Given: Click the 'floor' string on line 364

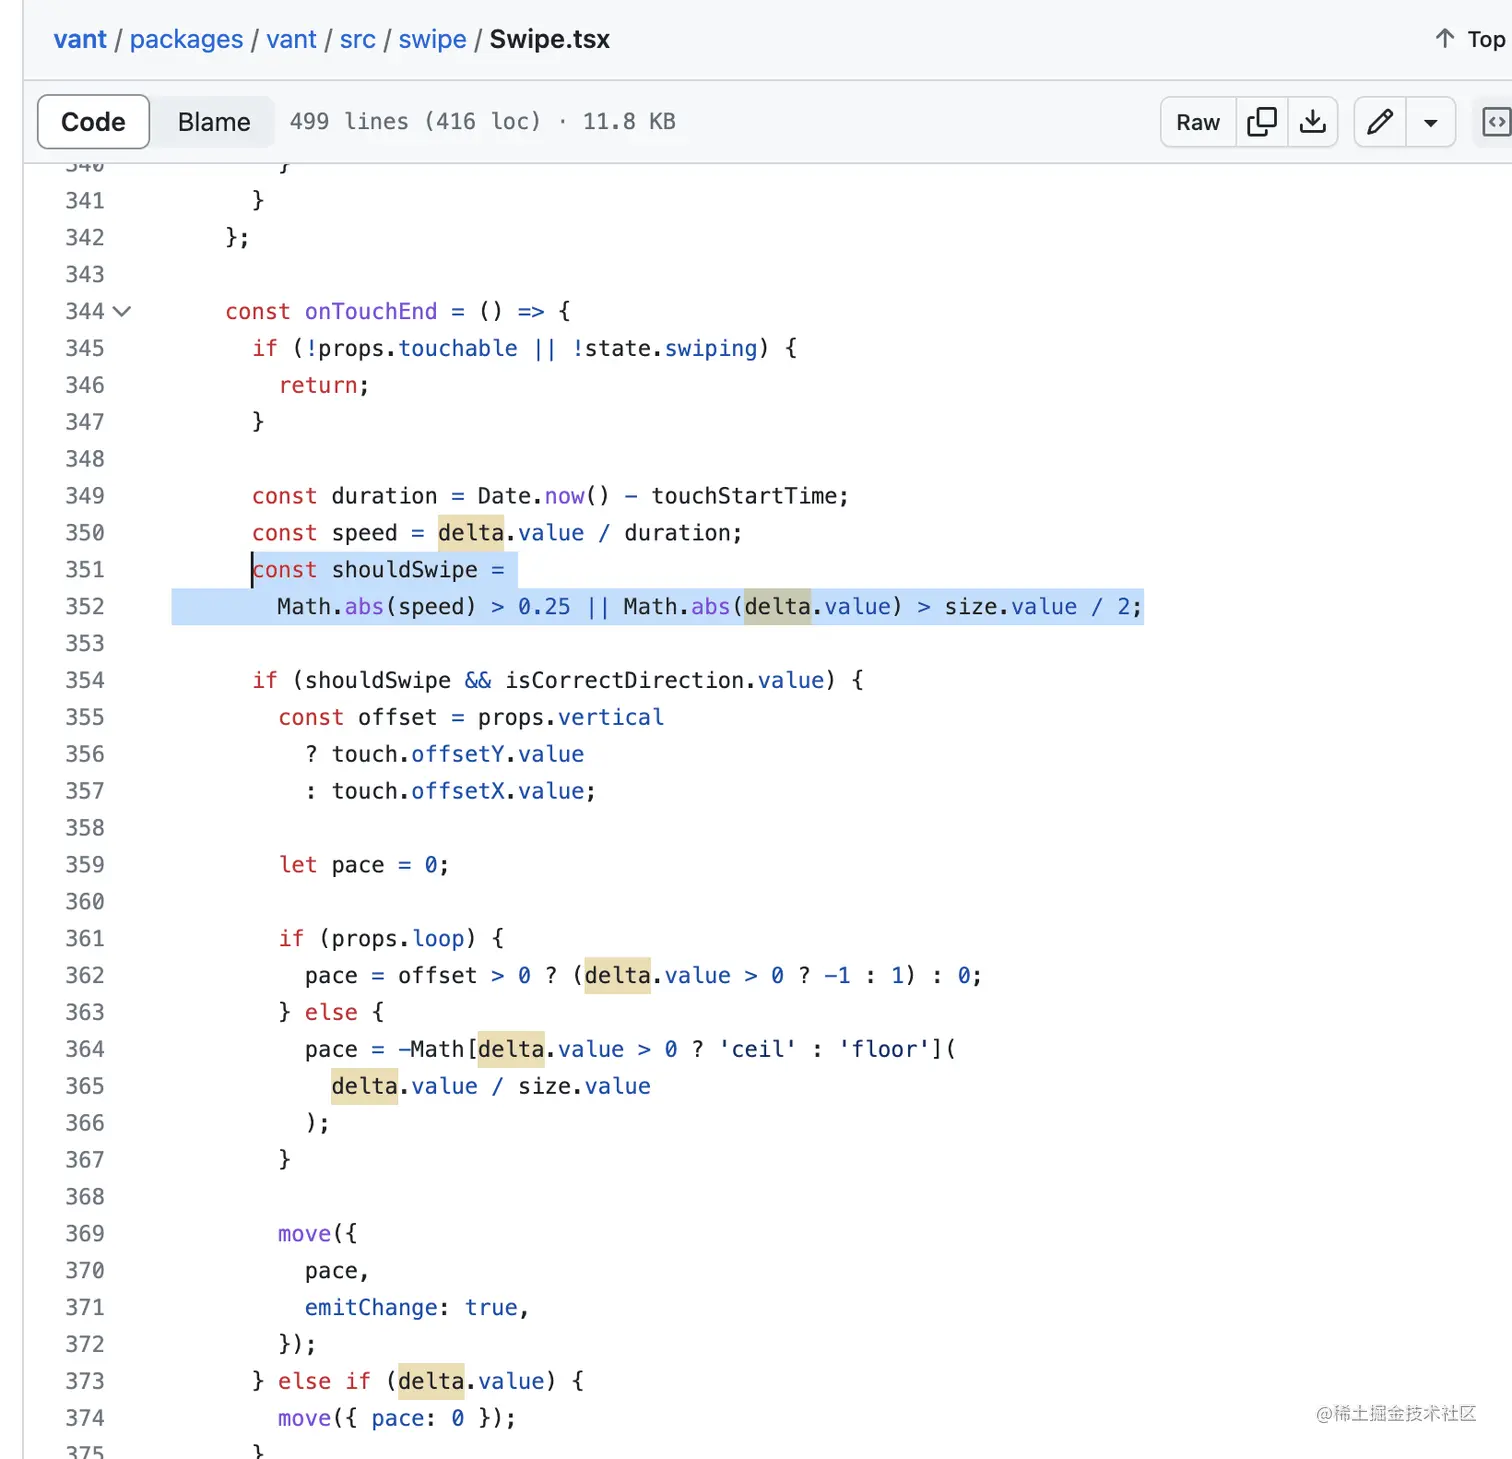Looking at the screenshot, I should (x=884, y=1050).
